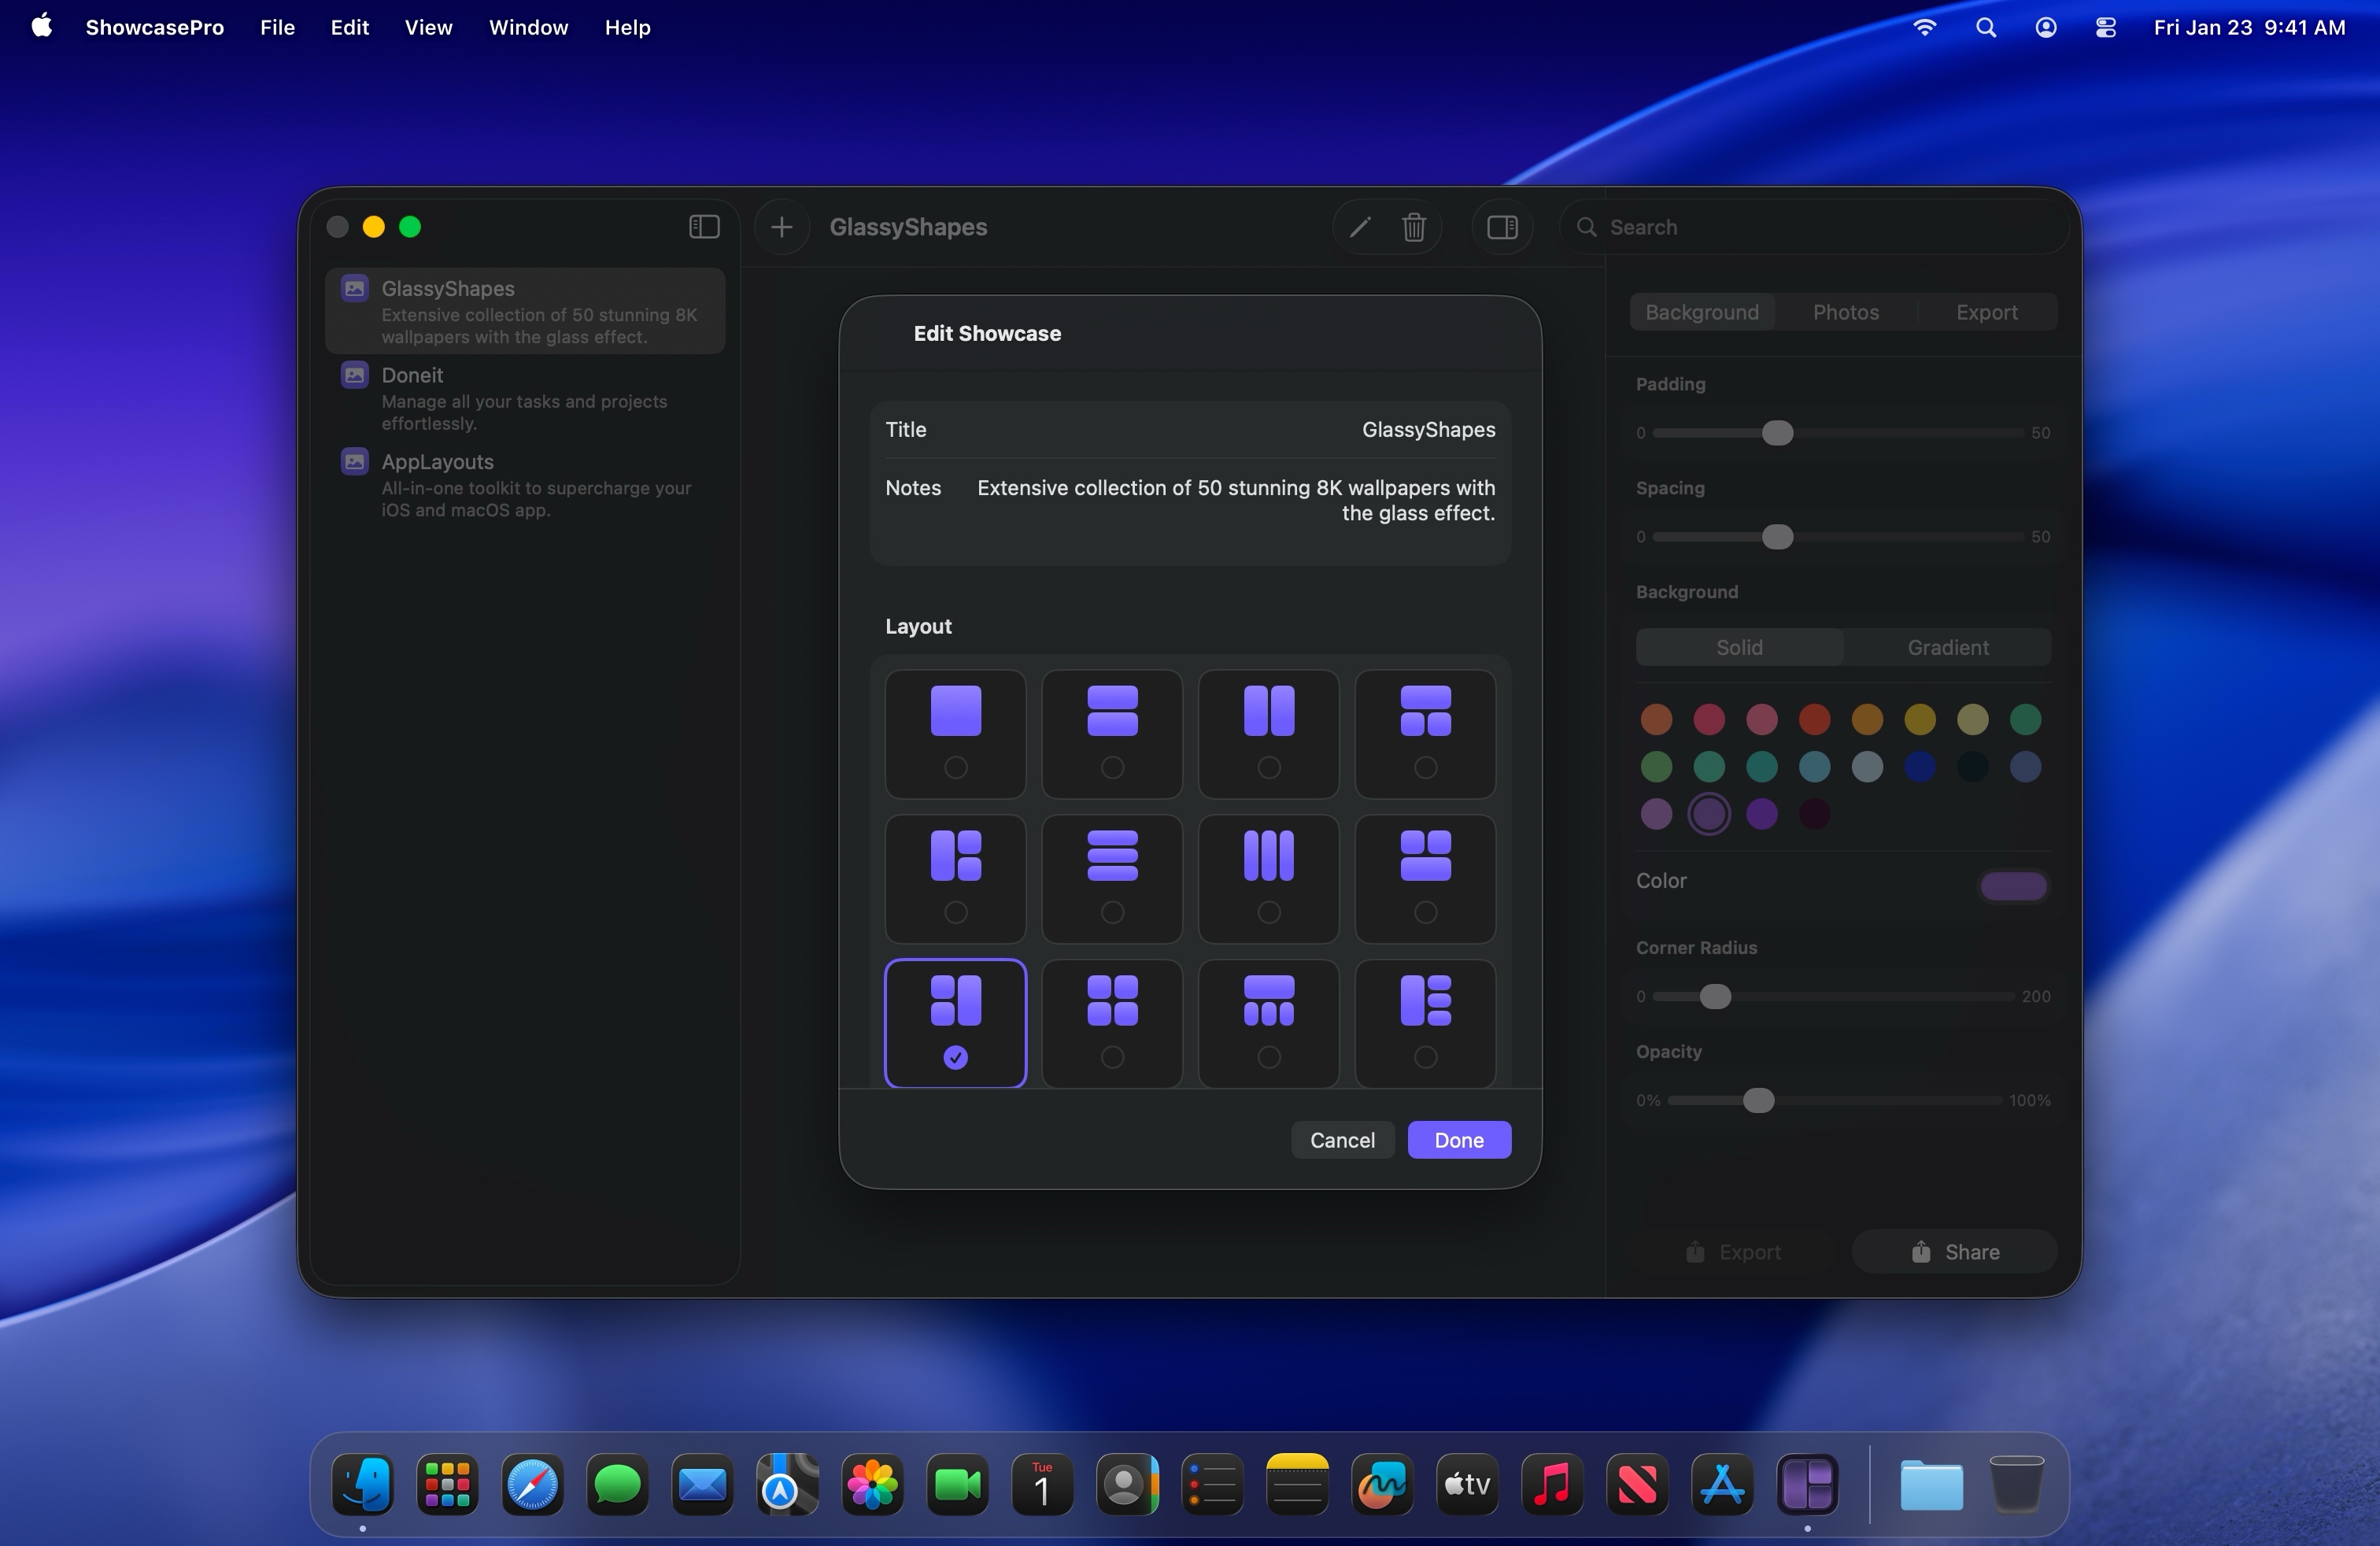Open the File menu
Viewport: 2380px width, 1546px height.
click(277, 27)
